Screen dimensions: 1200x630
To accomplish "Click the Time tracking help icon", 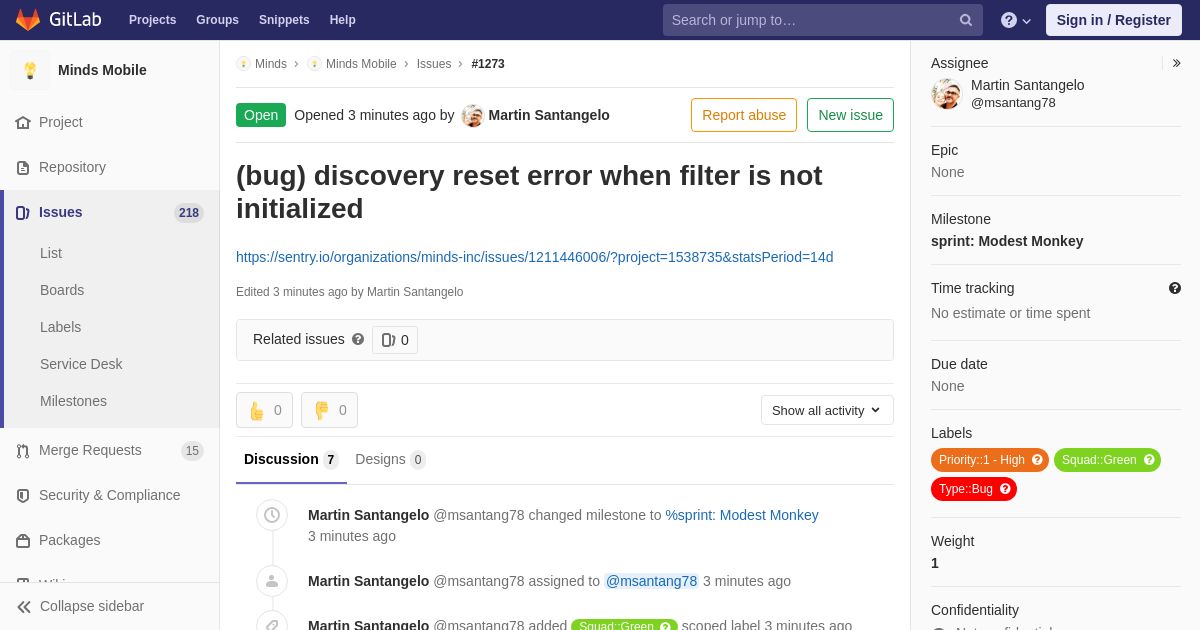I will [1175, 288].
